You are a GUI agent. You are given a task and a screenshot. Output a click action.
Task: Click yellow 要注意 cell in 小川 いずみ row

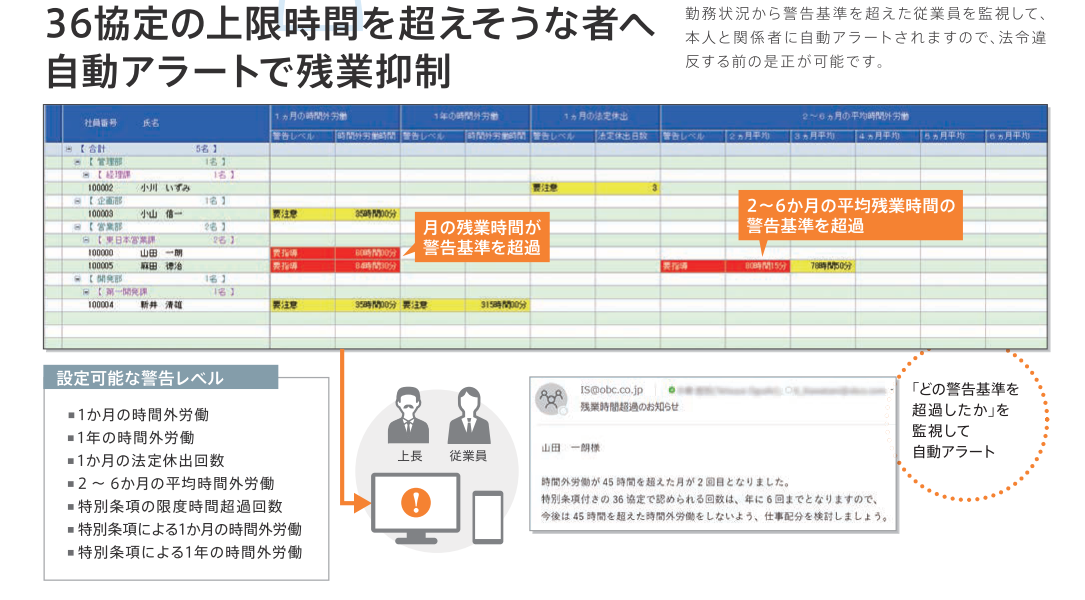562,187
